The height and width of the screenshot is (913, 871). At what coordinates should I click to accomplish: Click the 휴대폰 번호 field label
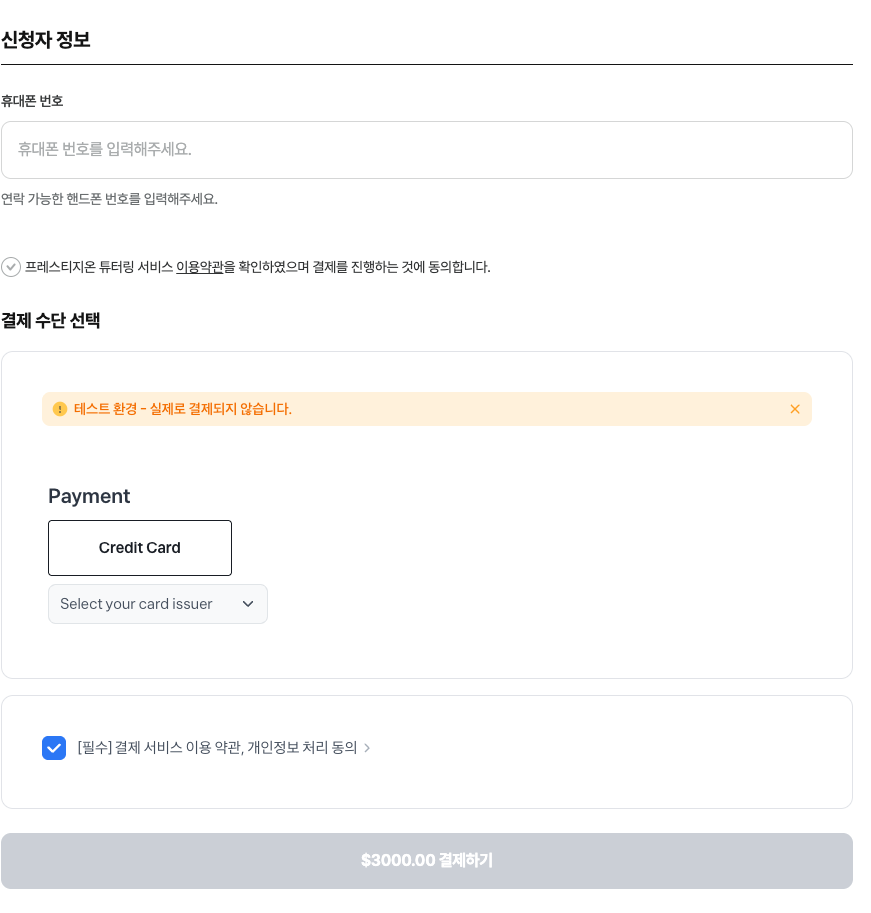click(x=32, y=101)
